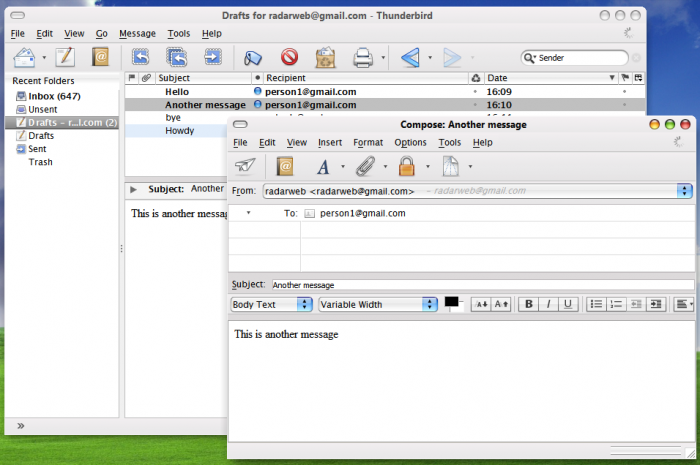Open the Print dropdown arrow in main toolbar

pyautogui.click(x=383, y=58)
